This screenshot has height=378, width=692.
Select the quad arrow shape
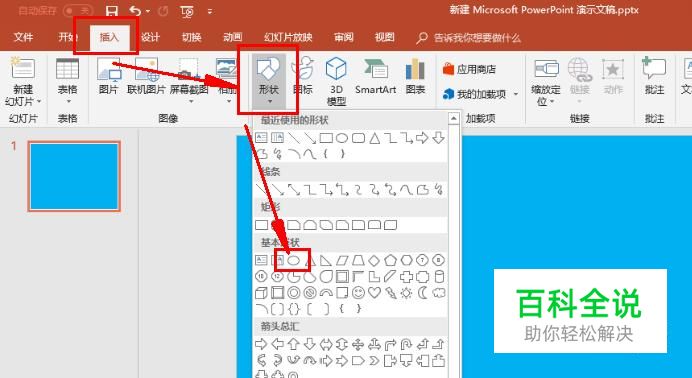(x=358, y=344)
